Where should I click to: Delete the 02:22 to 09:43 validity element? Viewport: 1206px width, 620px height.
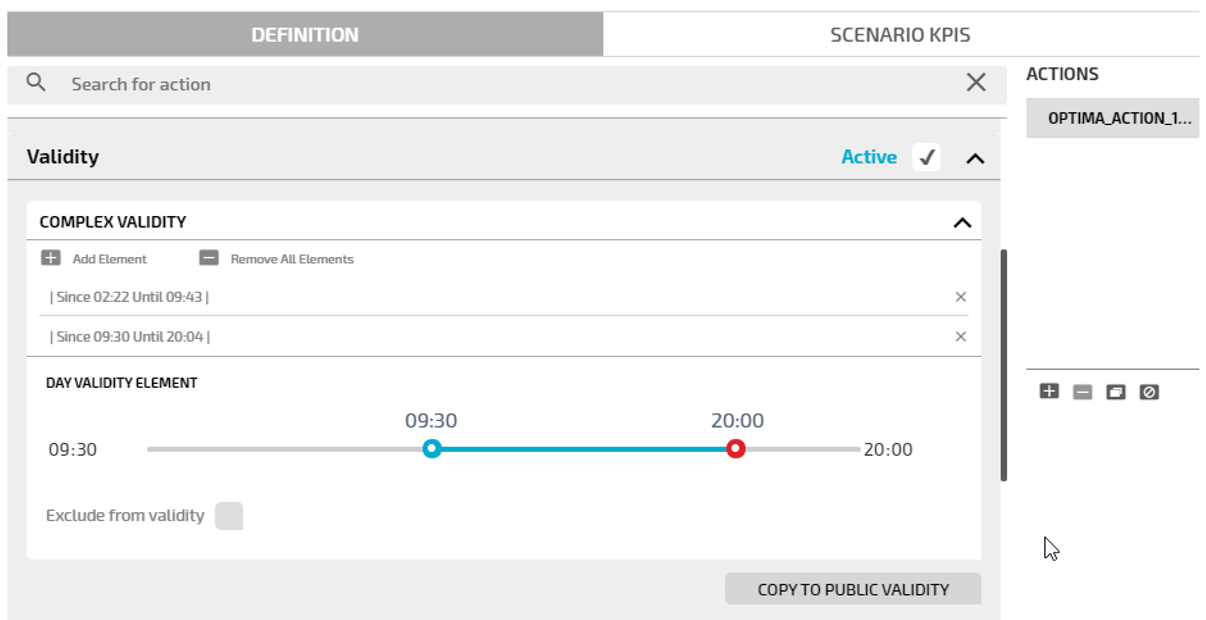961,297
